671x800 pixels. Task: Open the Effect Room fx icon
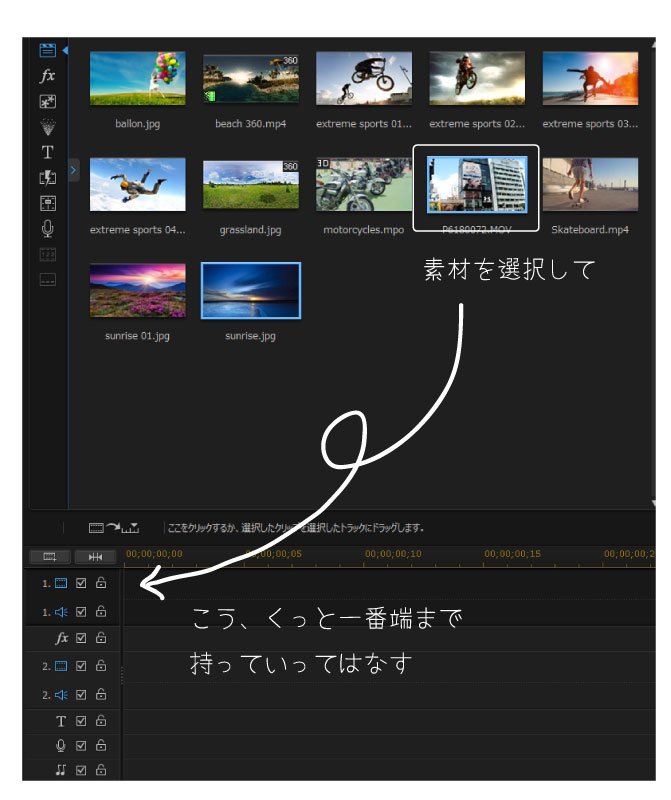[x=47, y=76]
